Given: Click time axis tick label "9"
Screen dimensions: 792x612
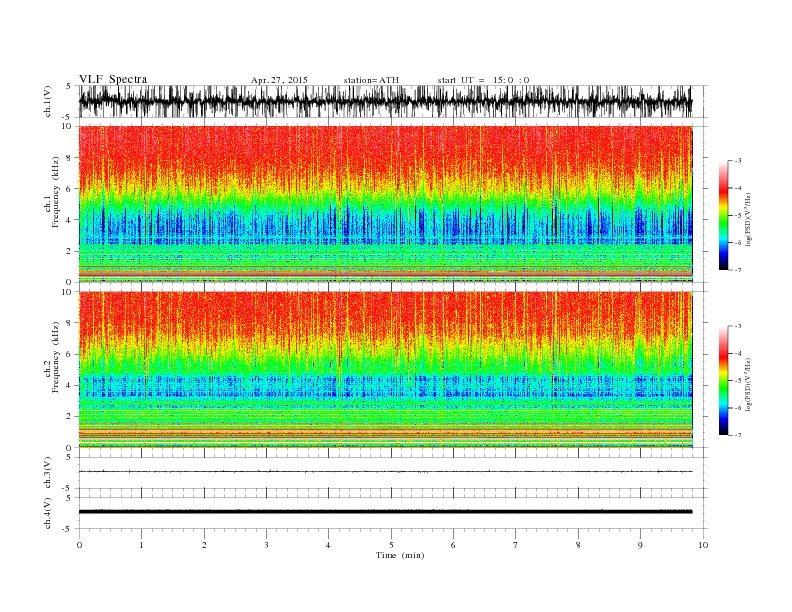Looking at the screenshot, I should (x=640, y=545).
